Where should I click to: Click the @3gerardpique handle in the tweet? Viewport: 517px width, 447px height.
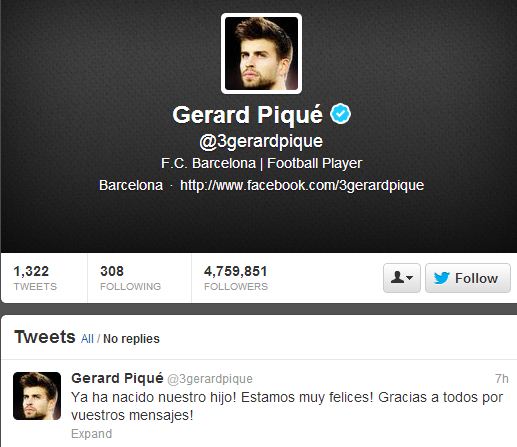coord(210,379)
